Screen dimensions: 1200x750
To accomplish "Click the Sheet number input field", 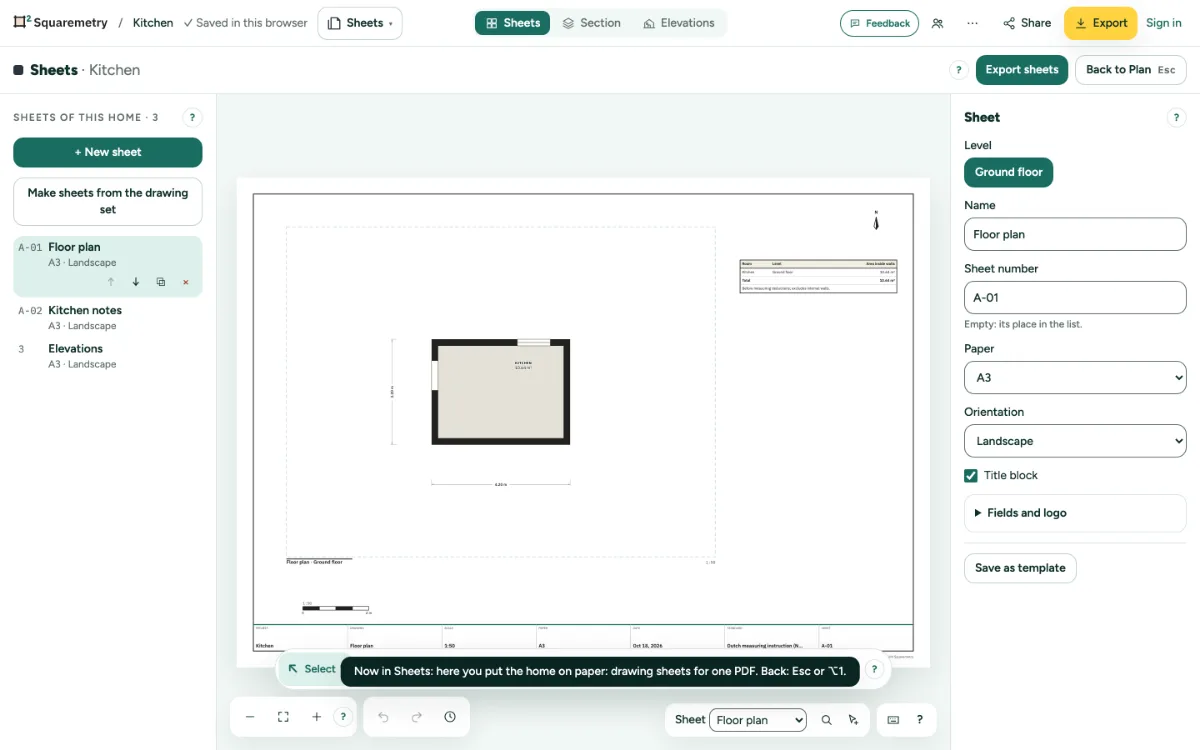I will tap(1075, 298).
